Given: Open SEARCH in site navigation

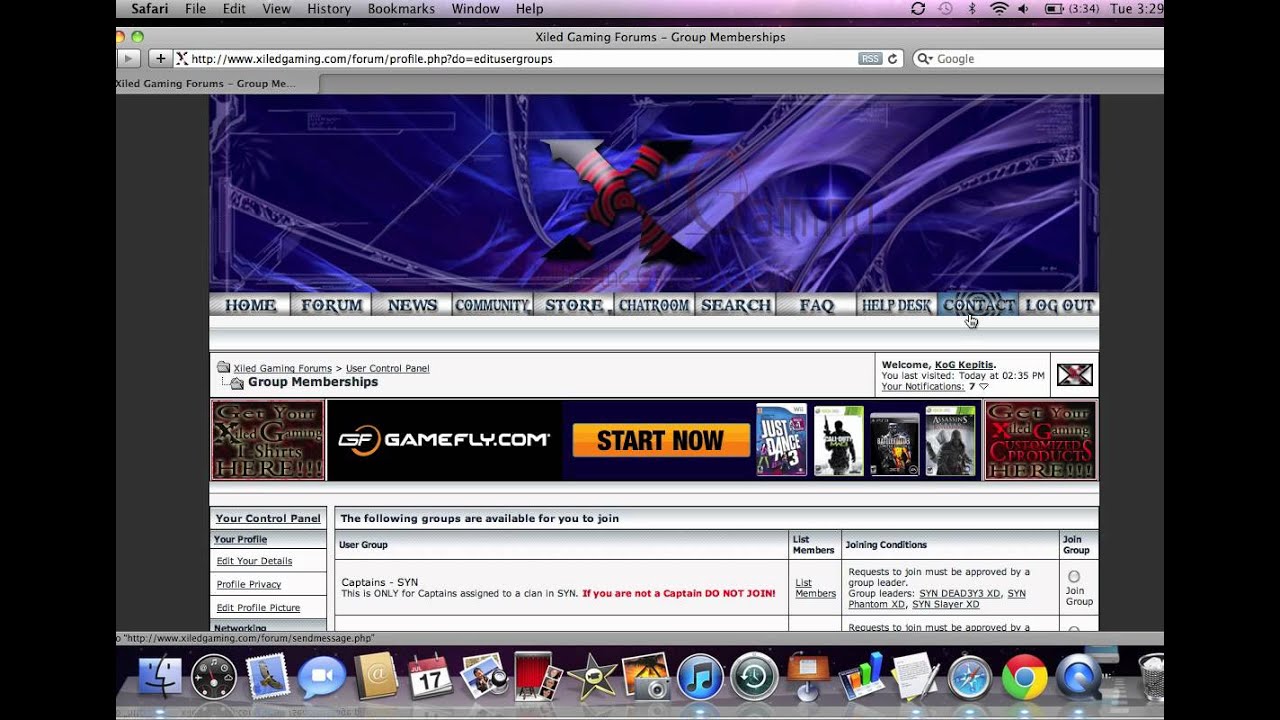Looking at the screenshot, I should pos(736,305).
